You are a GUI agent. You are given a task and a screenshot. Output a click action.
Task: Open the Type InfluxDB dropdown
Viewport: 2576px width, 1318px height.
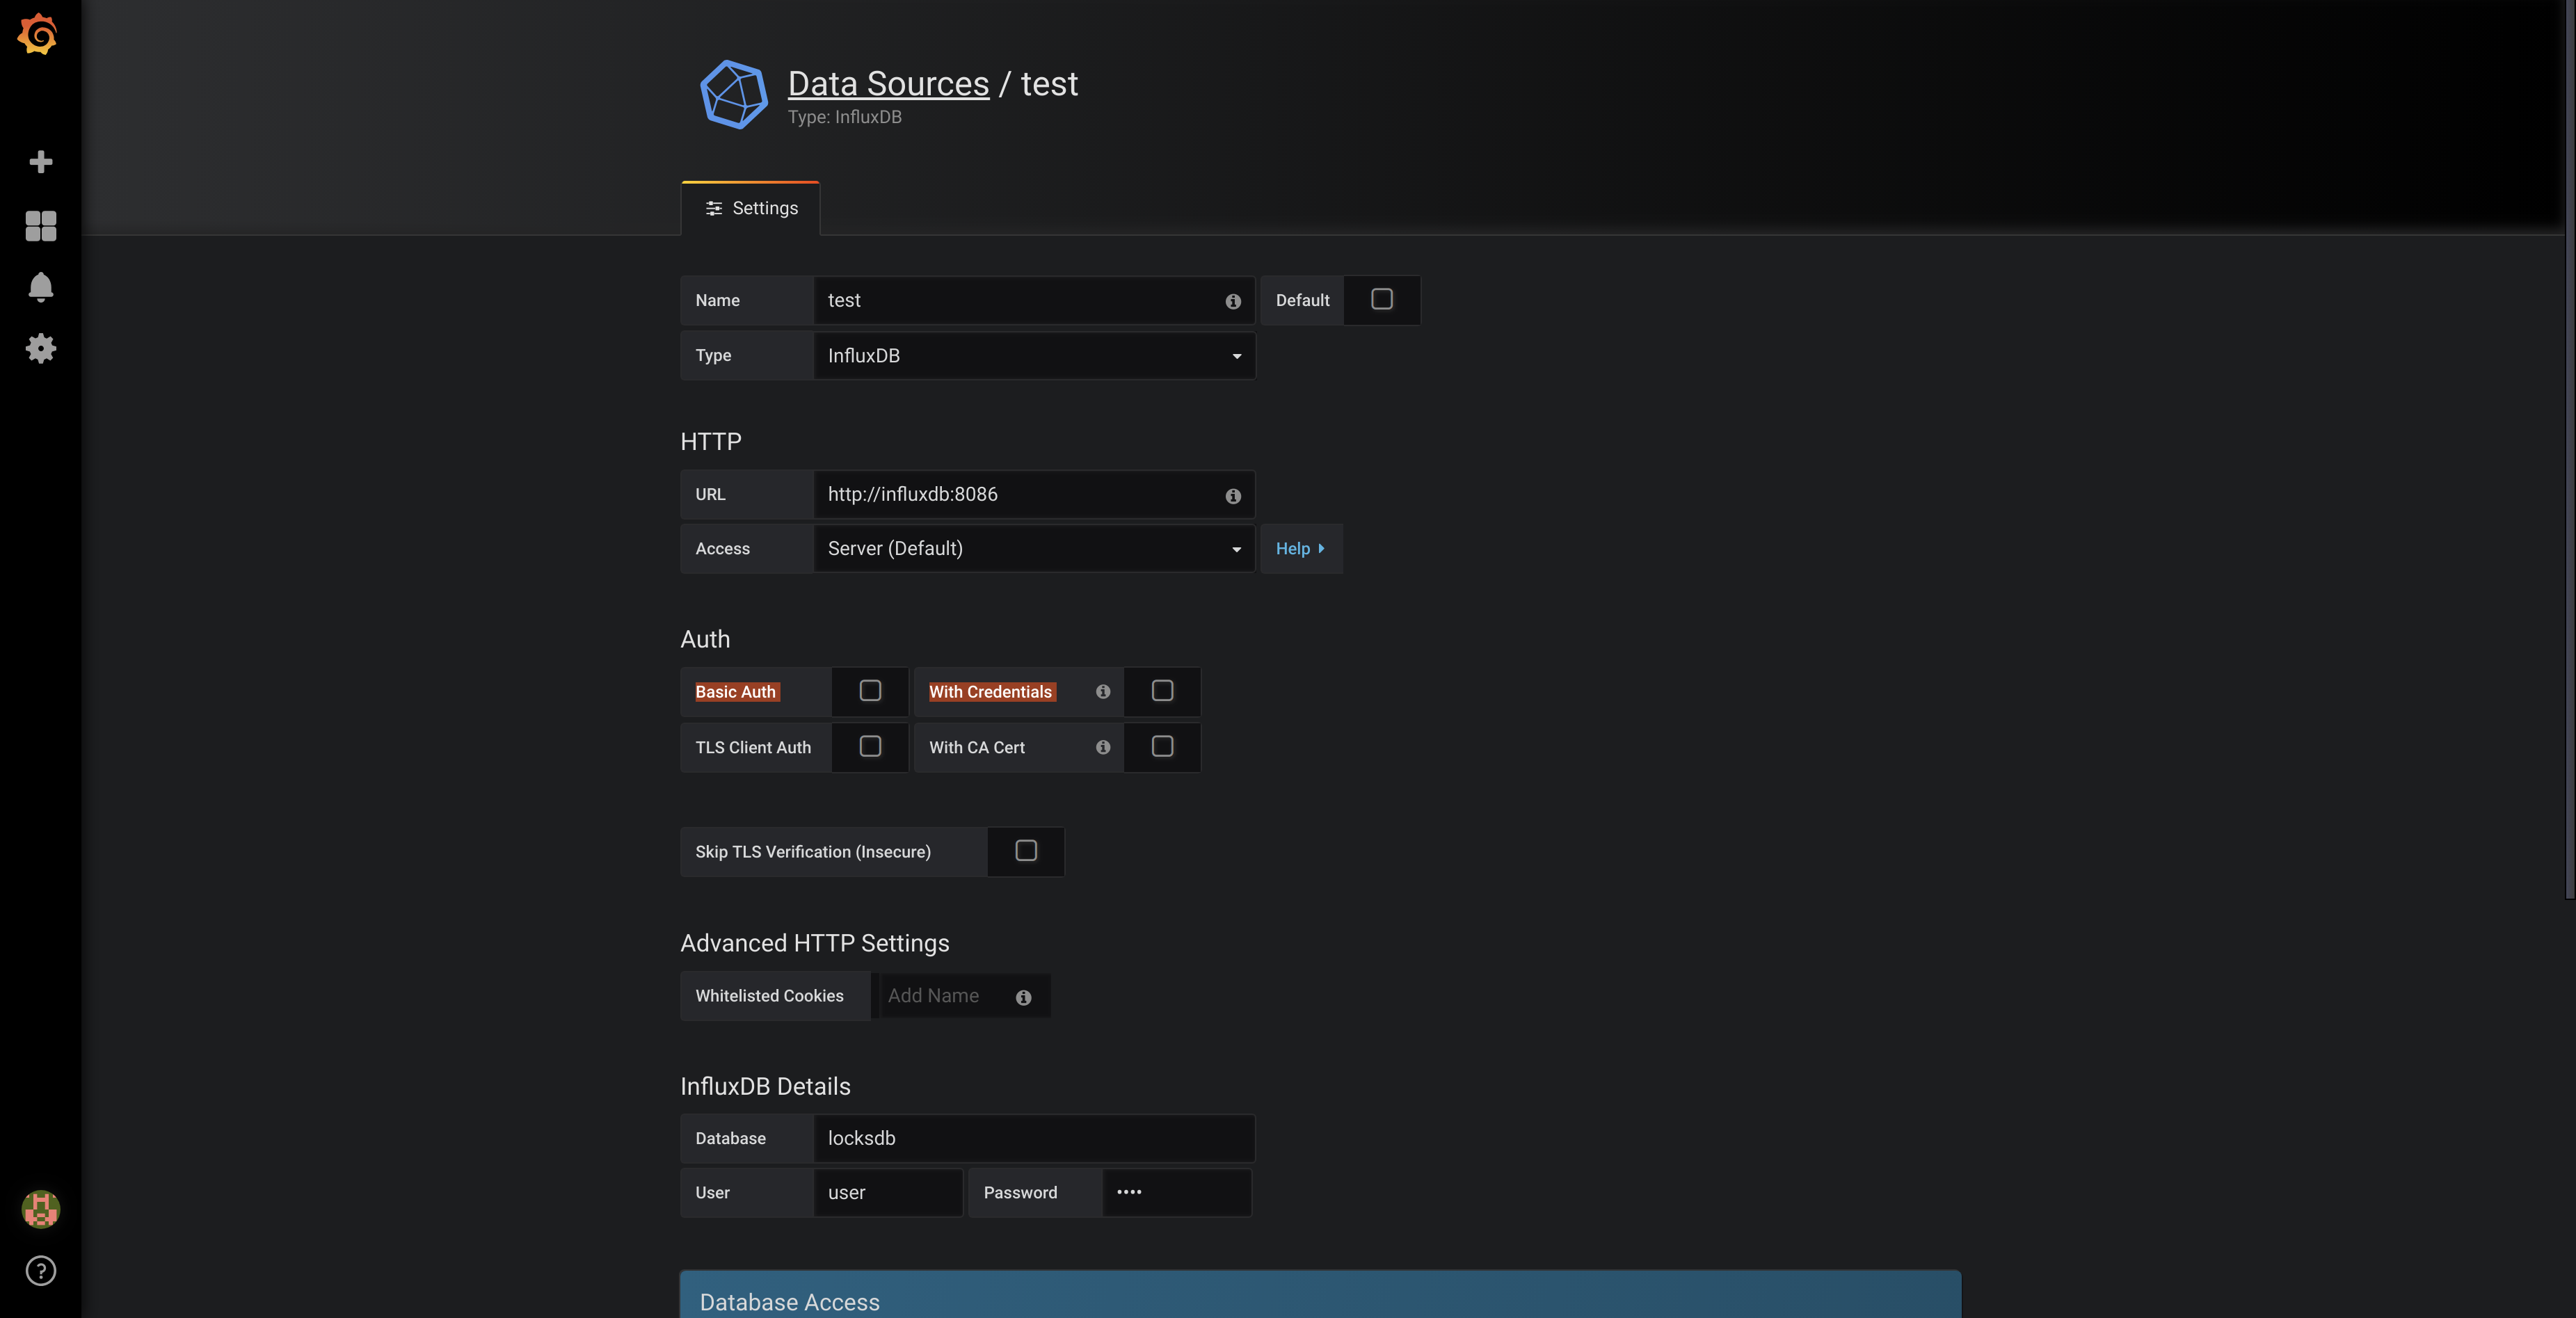pyautogui.click(x=1034, y=356)
